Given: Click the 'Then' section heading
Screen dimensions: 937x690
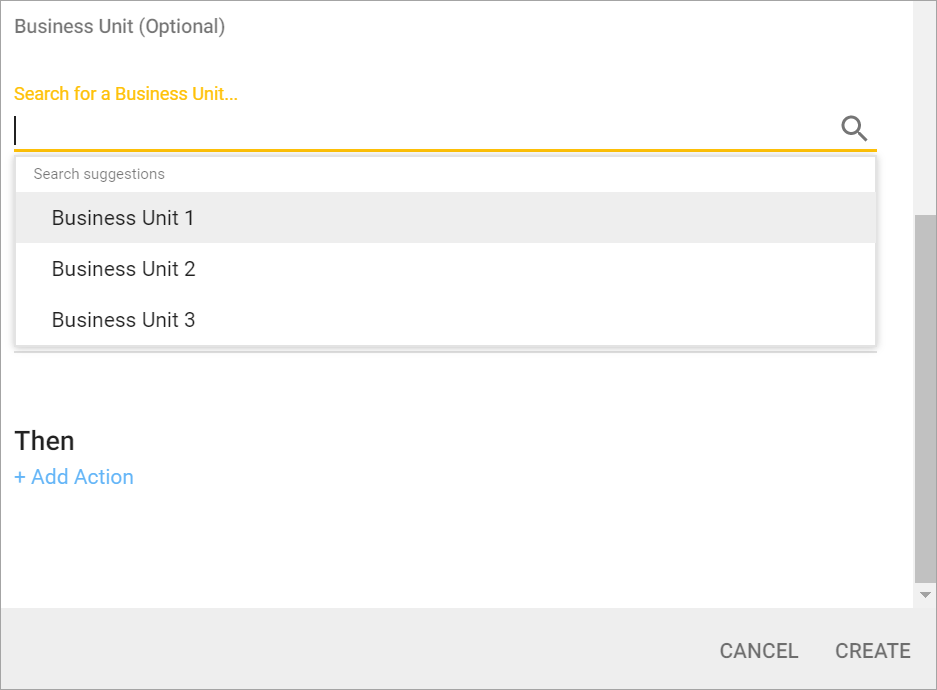Looking at the screenshot, I should pos(45,441).
